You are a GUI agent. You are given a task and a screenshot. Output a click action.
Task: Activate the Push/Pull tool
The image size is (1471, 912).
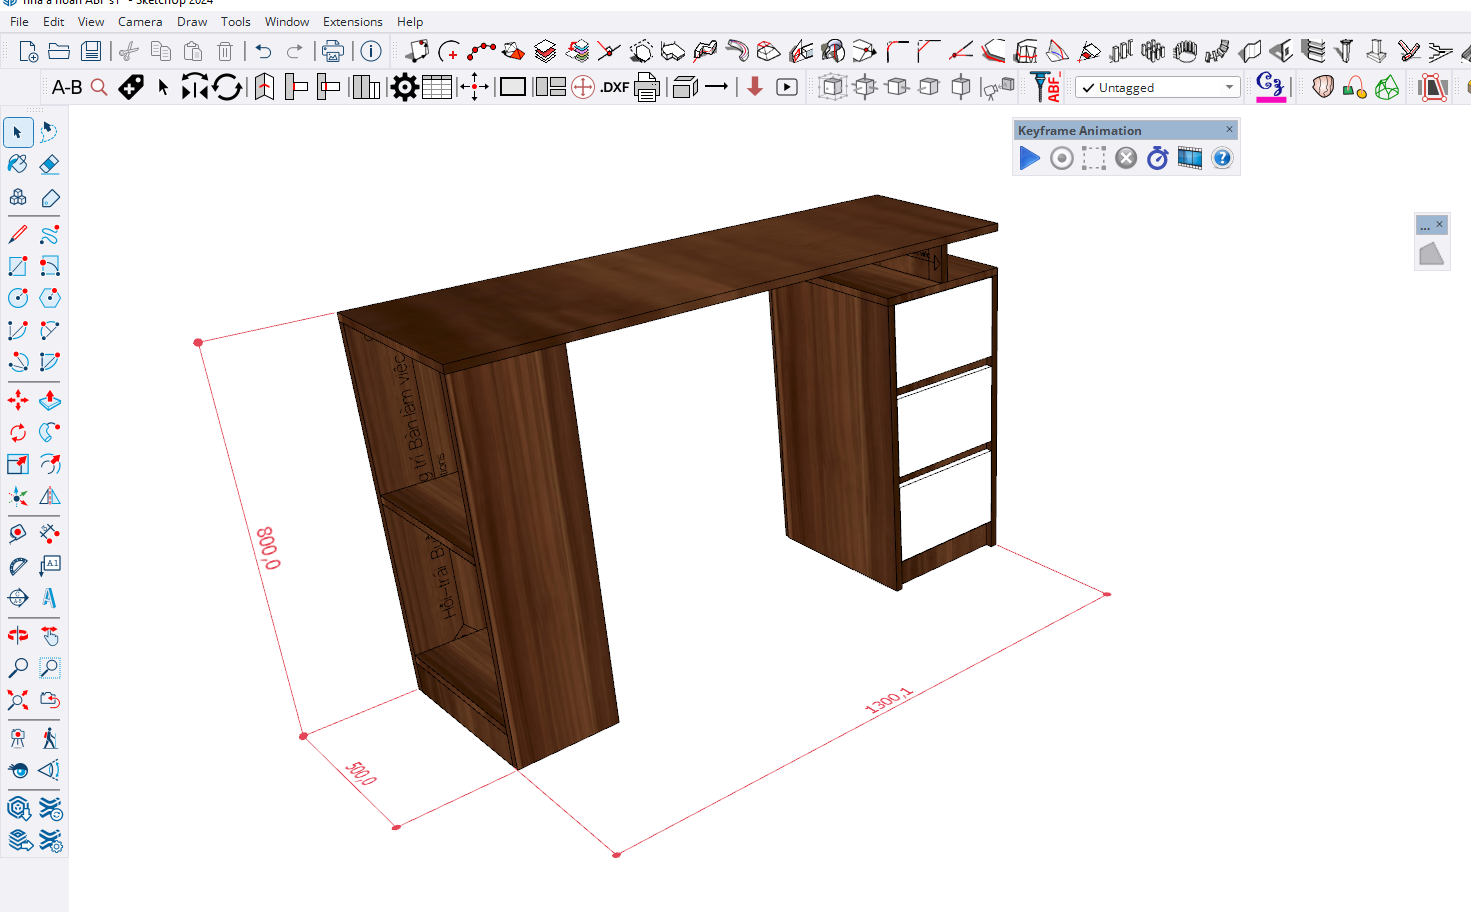(x=50, y=400)
